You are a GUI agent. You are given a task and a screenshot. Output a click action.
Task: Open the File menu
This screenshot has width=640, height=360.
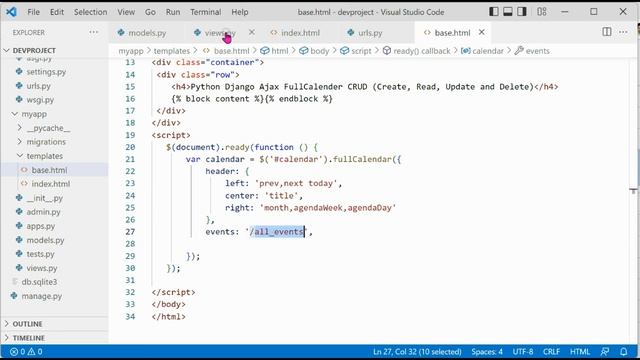(33, 12)
